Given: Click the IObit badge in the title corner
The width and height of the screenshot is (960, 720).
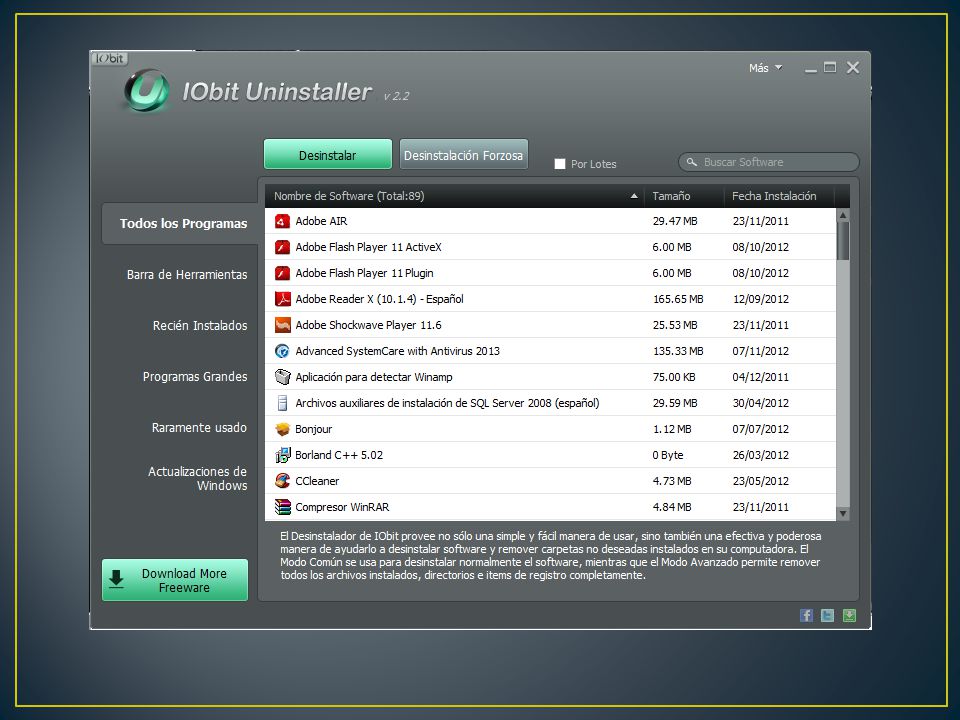Looking at the screenshot, I should click(x=110, y=58).
